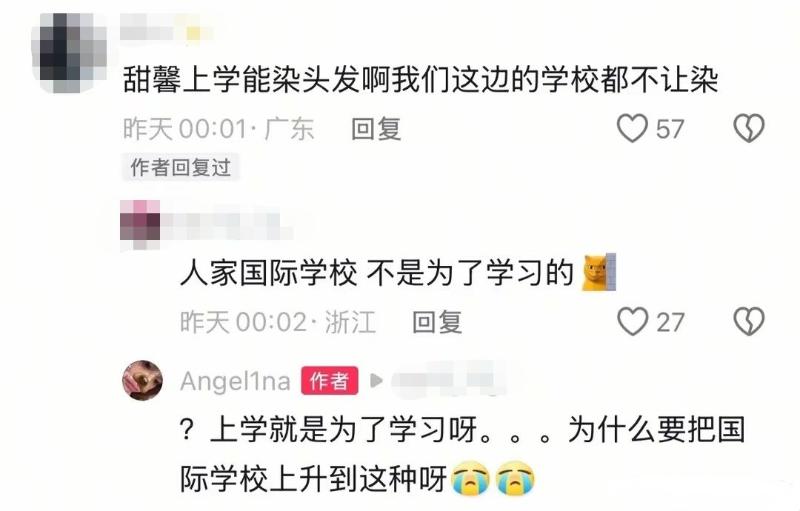800x511 pixels.
Task: Open the pink pixelated avatar of second commenter
Action: click(141, 222)
